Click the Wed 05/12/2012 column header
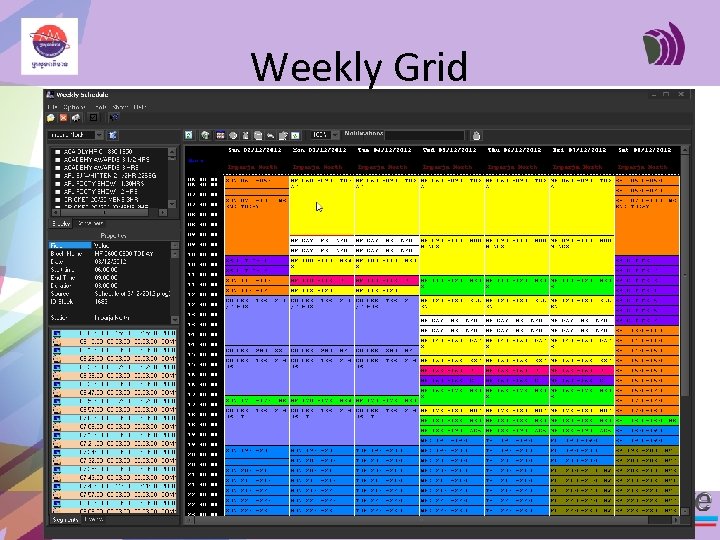 coord(450,150)
